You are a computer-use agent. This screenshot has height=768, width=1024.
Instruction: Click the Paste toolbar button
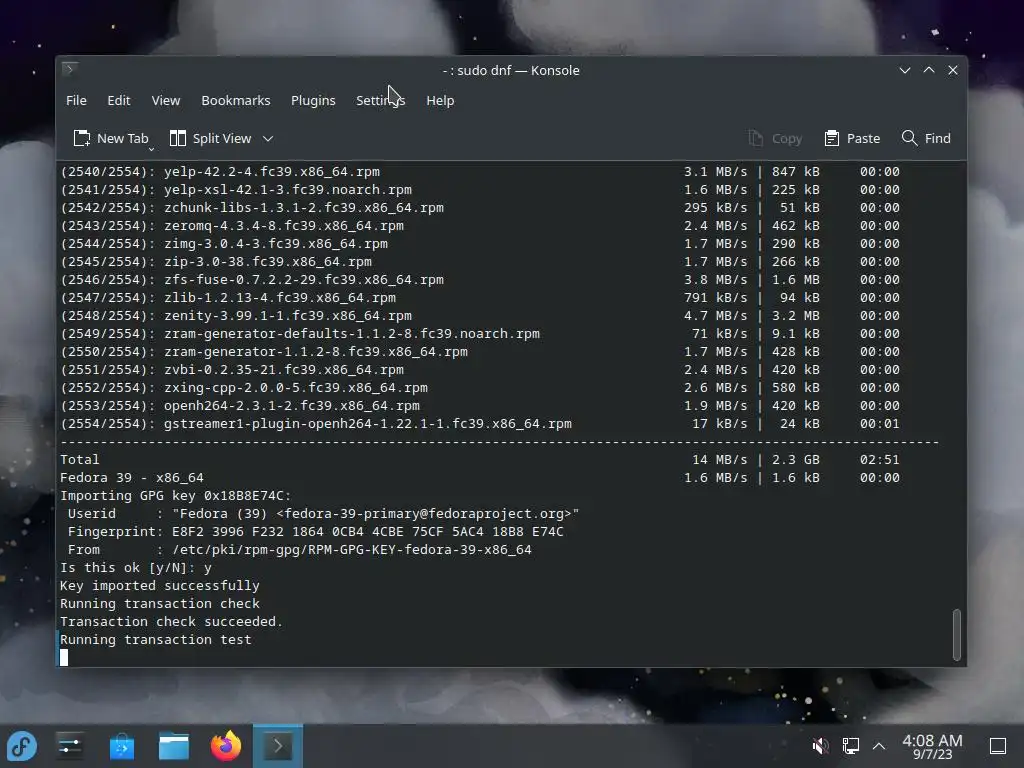852,138
